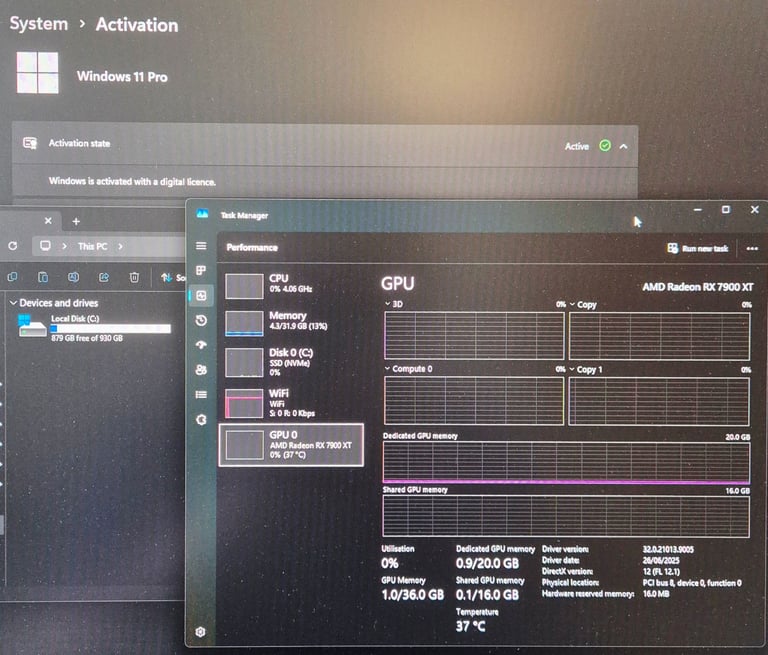The height and width of the screenshot is (655, 768).
Task: Expand chevron after This PC in address bar
Action: tap(120, 246)
